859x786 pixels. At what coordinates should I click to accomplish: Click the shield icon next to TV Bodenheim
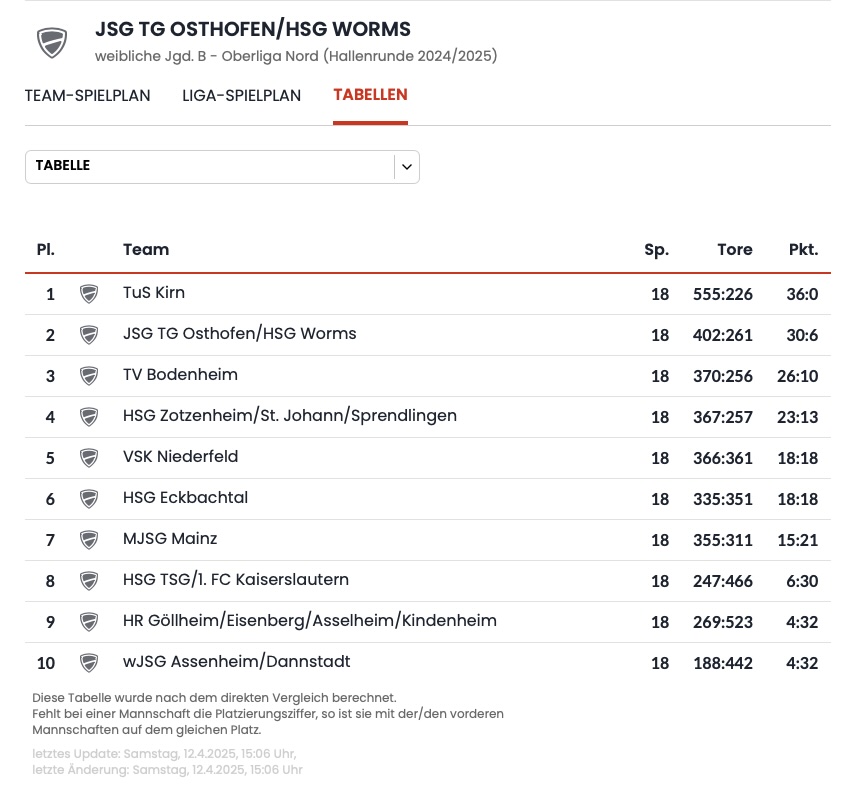[x=89, y=376]
